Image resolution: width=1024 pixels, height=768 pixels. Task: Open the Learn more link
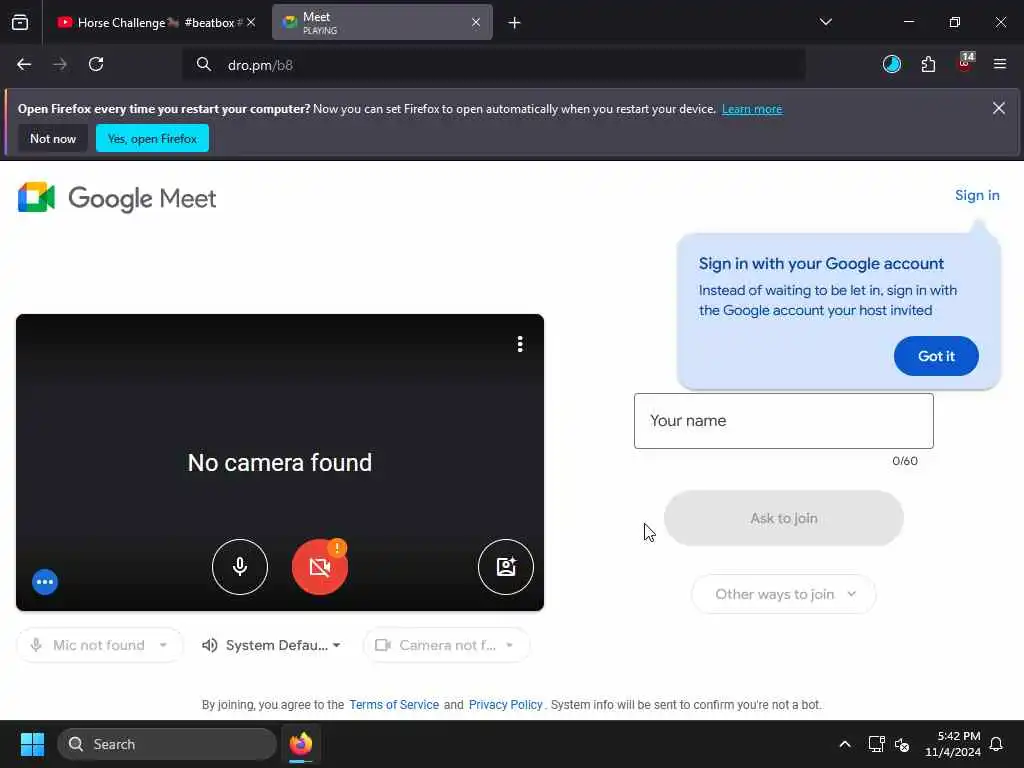click(752, 109)
